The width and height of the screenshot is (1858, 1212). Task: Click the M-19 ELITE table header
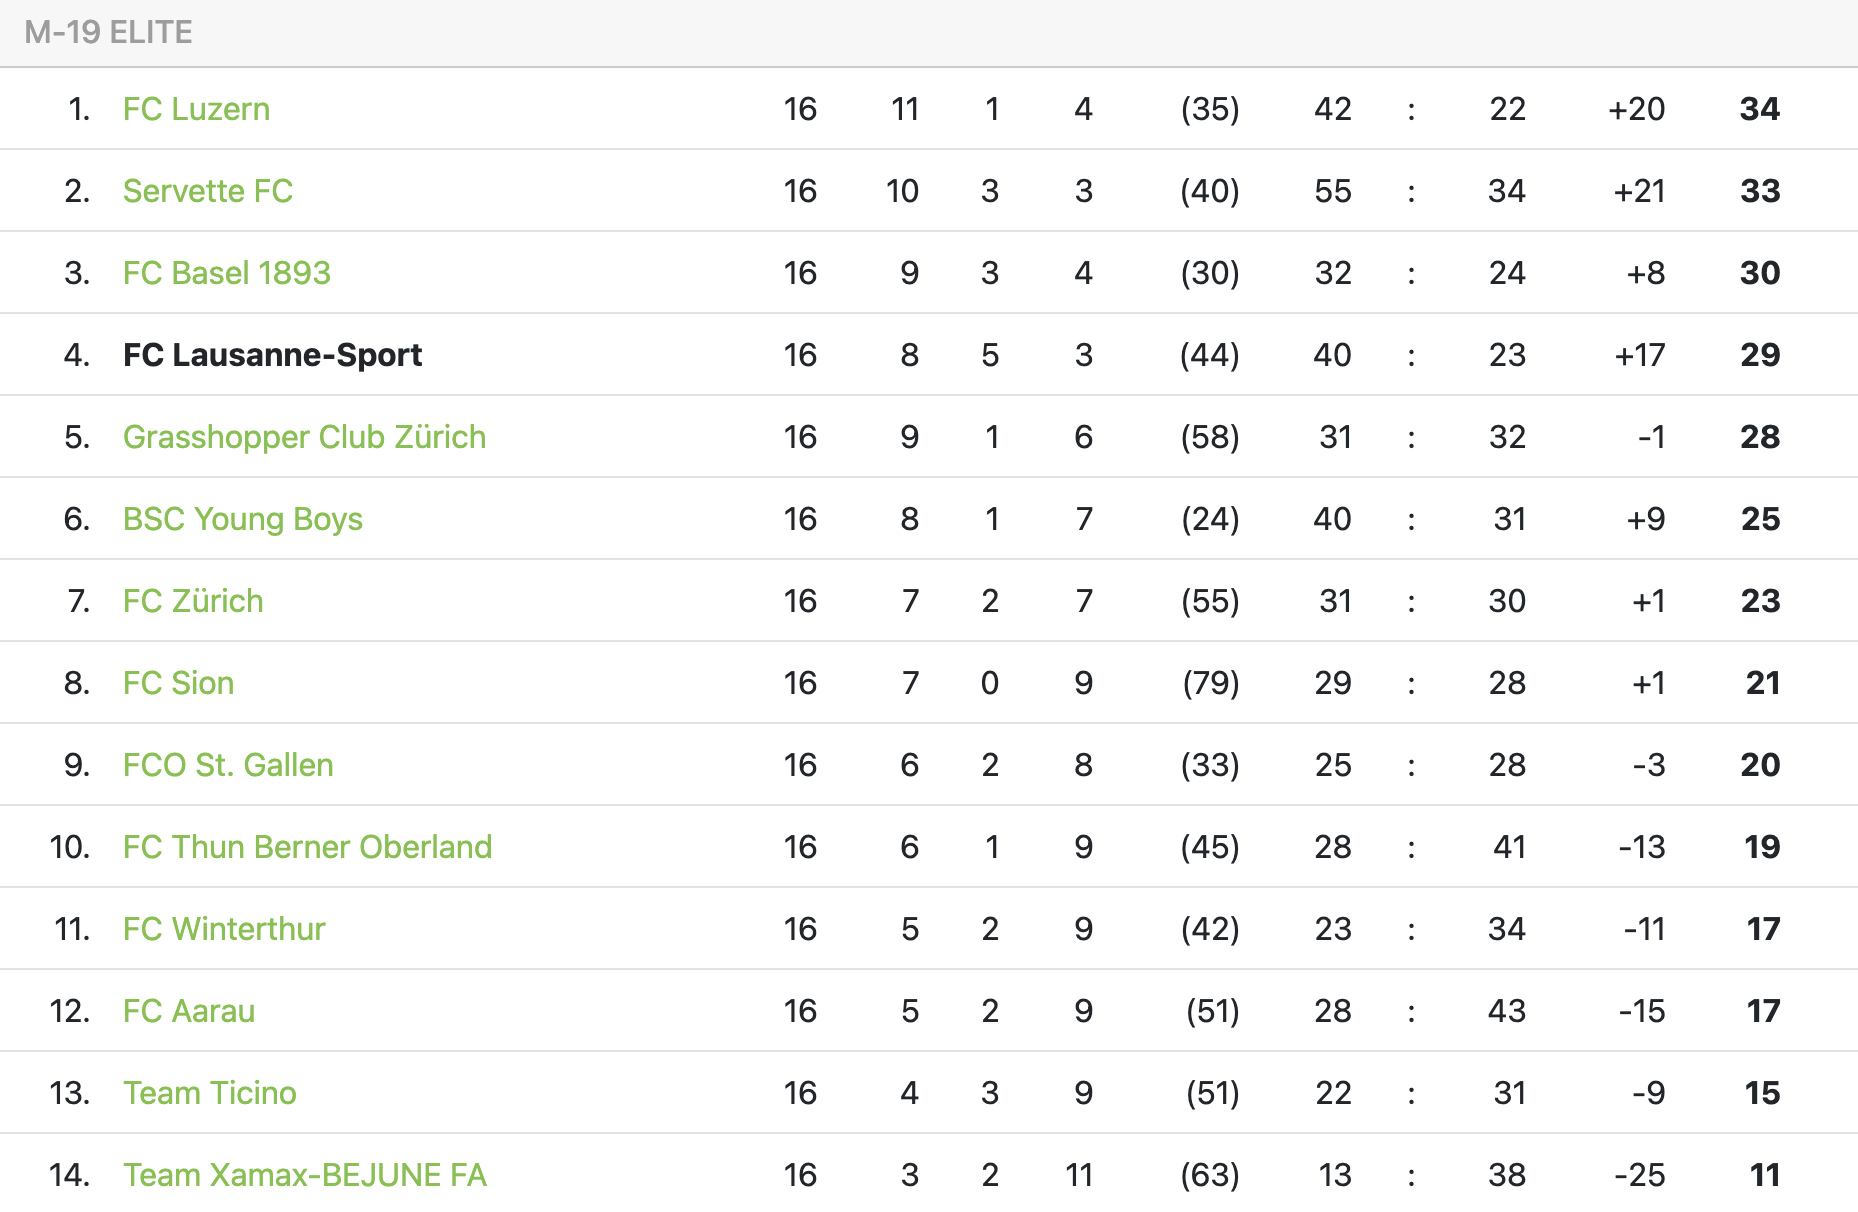(108, 32)
